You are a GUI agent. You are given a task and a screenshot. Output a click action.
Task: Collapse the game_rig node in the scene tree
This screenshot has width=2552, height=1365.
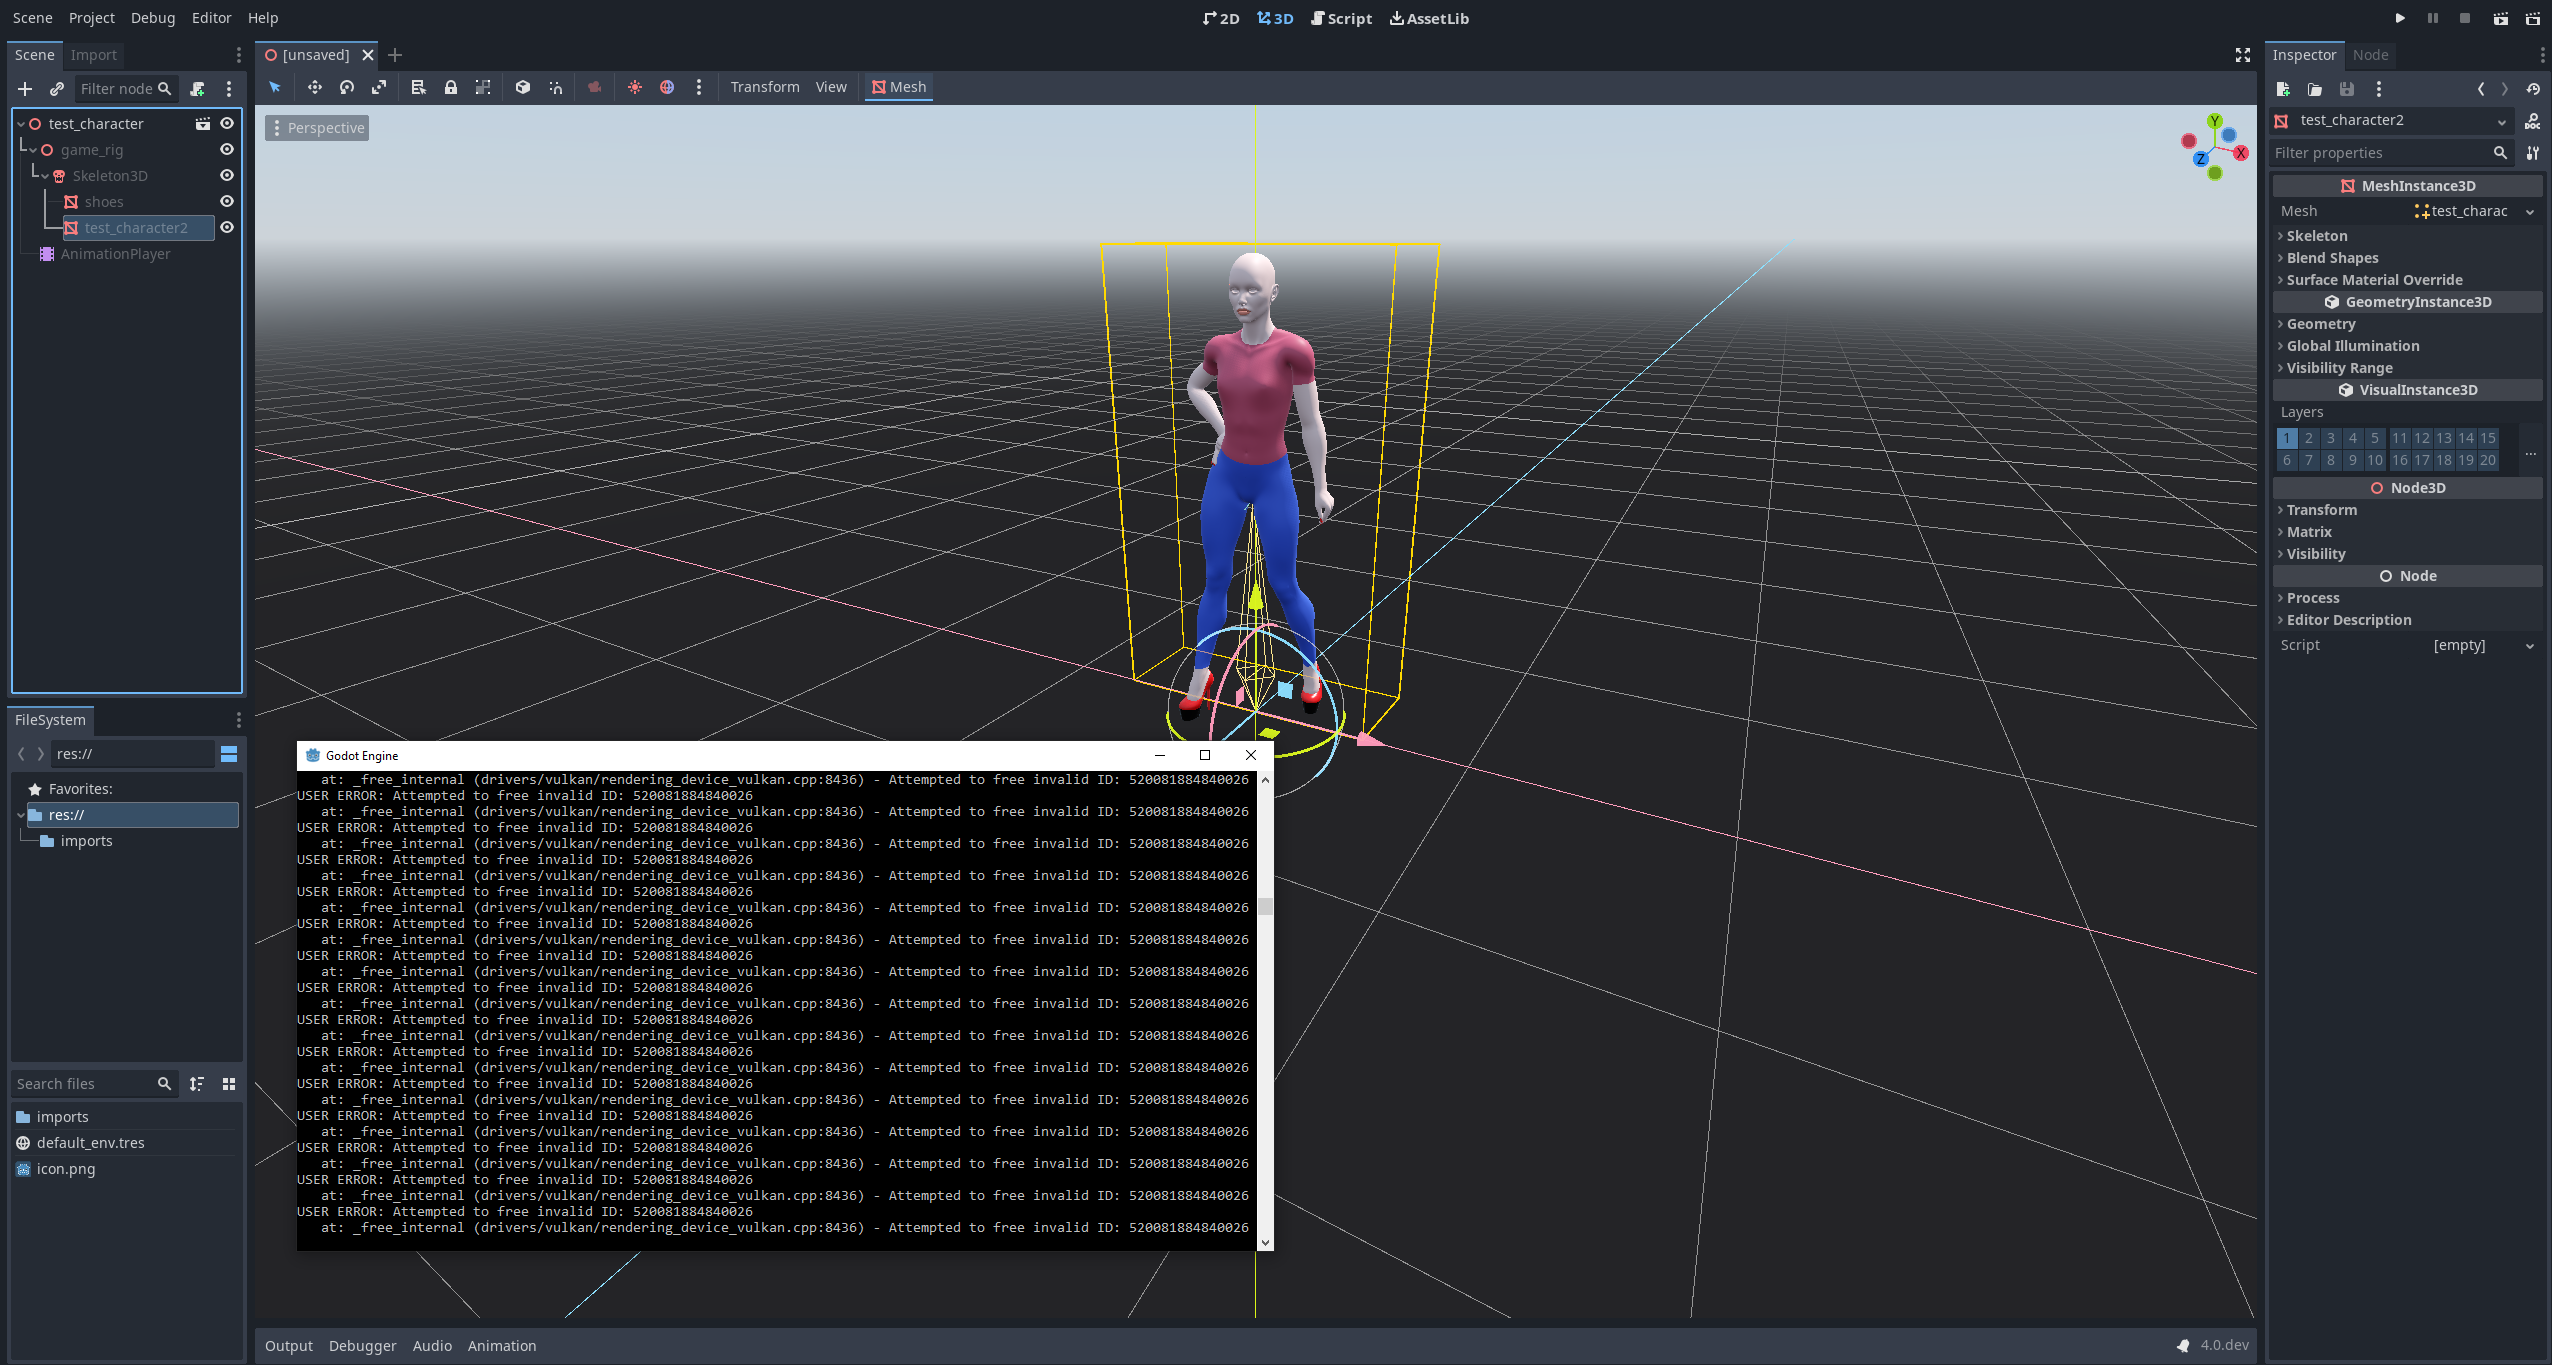pyautogui.click(x=35, y=149)
